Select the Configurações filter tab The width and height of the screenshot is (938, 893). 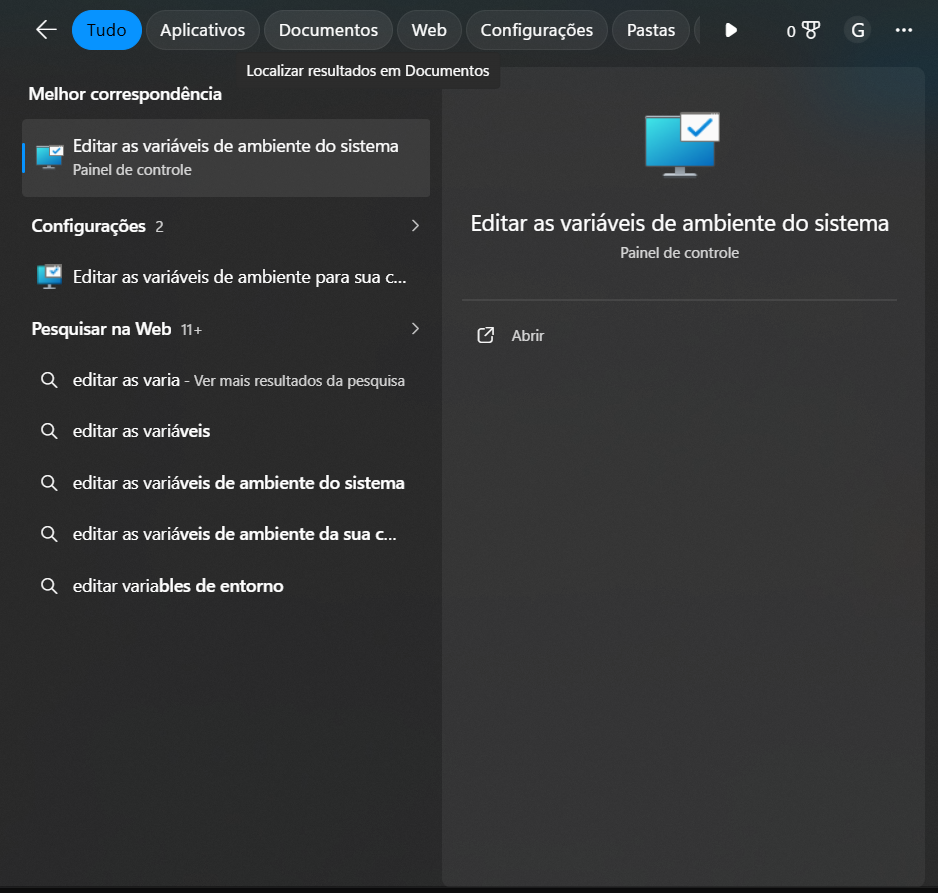(x=536, y=30)
